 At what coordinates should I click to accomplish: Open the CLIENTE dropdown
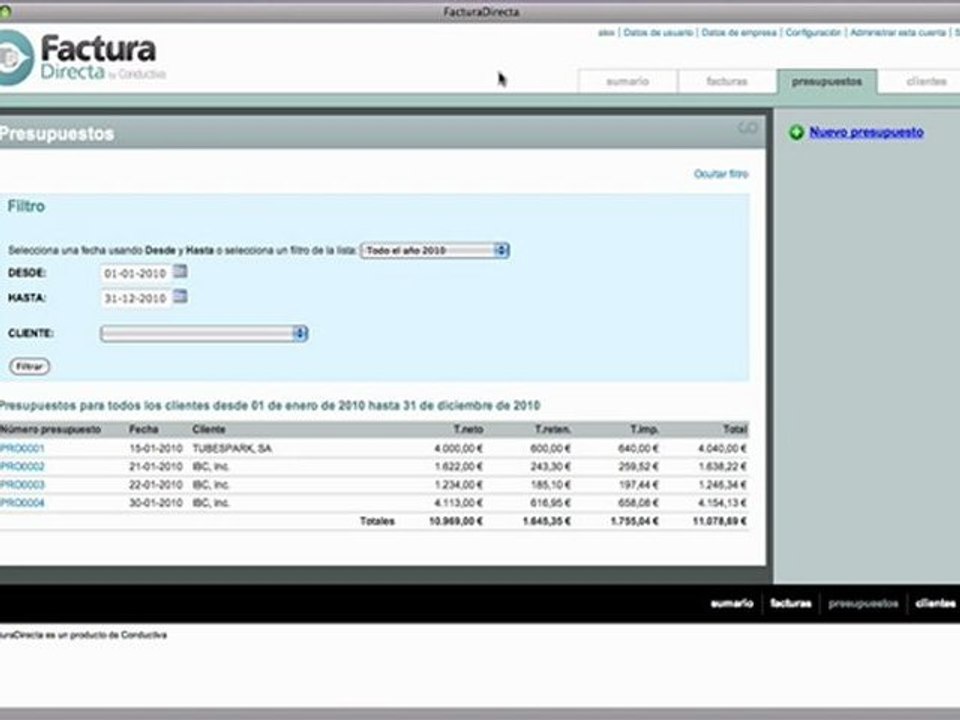click(x=204, y=334)
